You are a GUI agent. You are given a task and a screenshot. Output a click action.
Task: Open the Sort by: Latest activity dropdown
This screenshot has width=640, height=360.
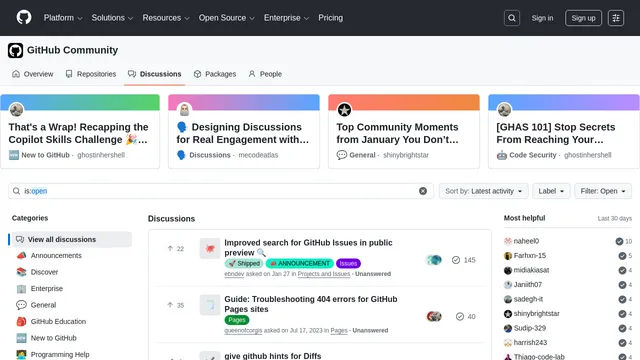point(484,191)
